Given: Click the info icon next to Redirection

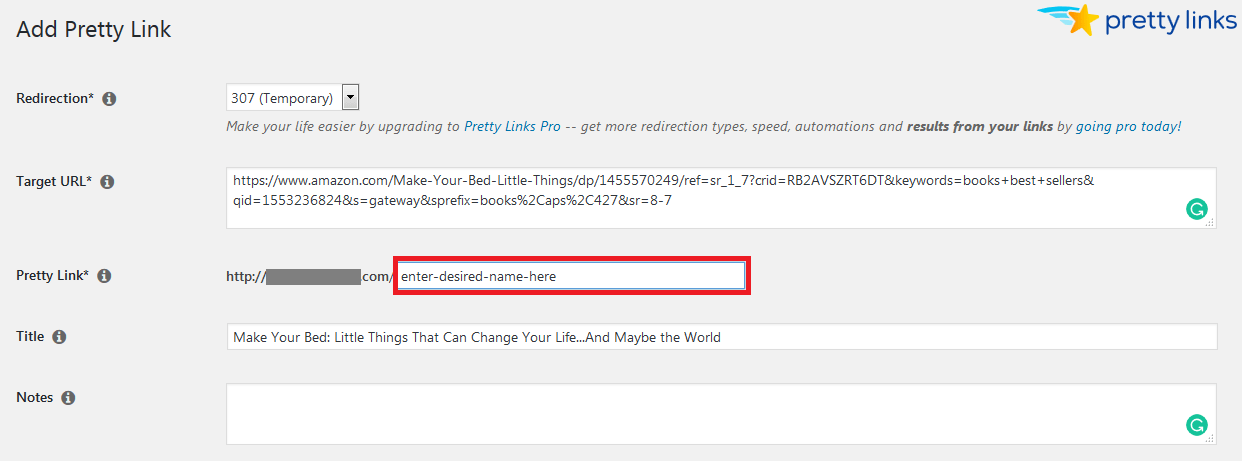Looking at the screenshot, I should click(110, 99).
